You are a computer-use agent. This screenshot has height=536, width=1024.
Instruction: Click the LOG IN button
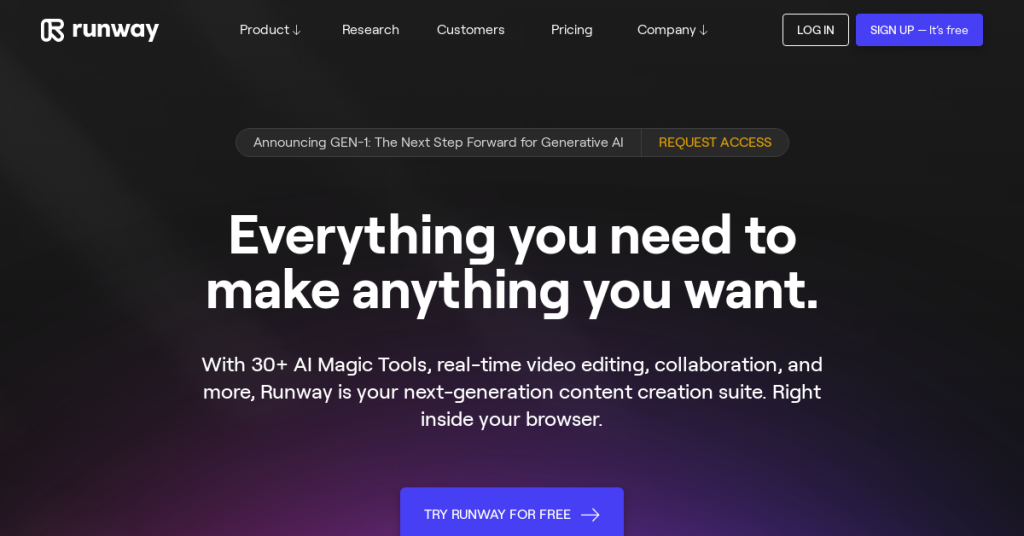point(816,30)
